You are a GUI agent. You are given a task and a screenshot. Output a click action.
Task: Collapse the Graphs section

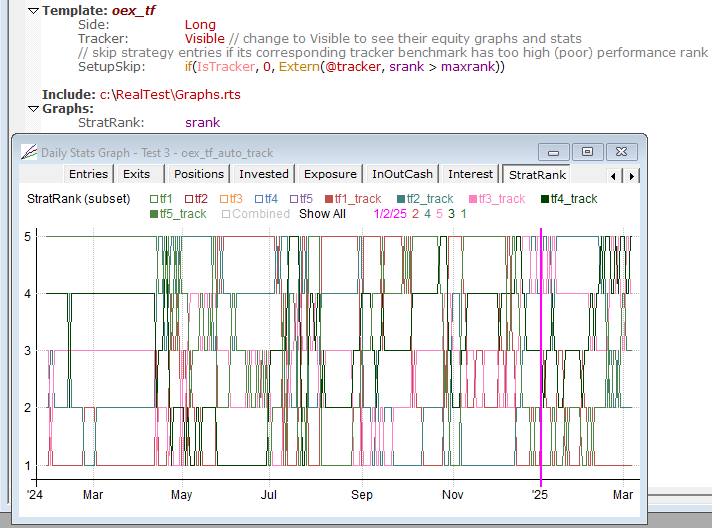pos(33,109)
